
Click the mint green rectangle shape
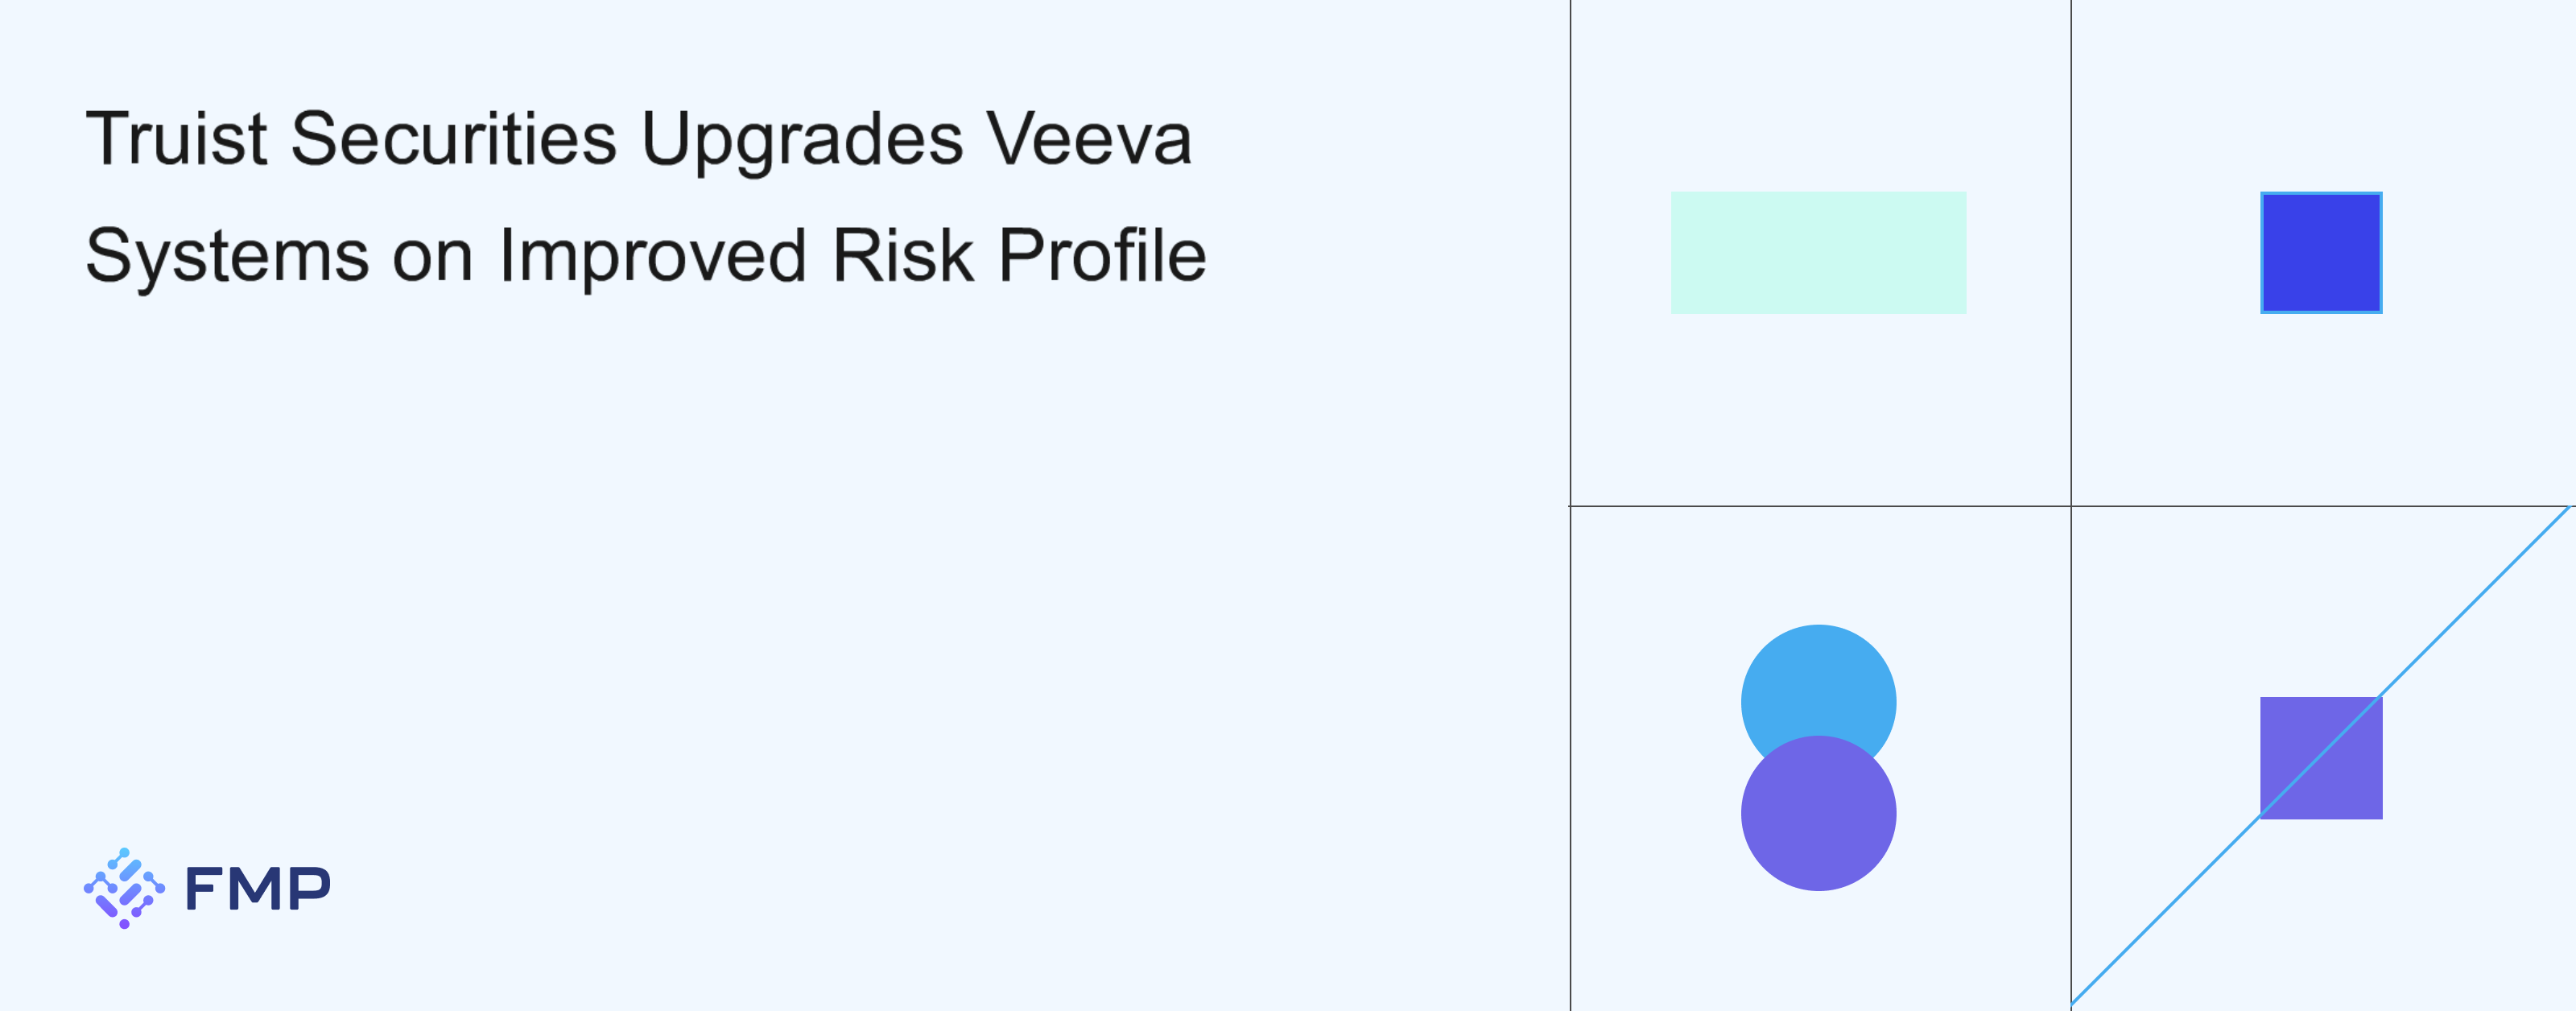[x=1818, y=253]
